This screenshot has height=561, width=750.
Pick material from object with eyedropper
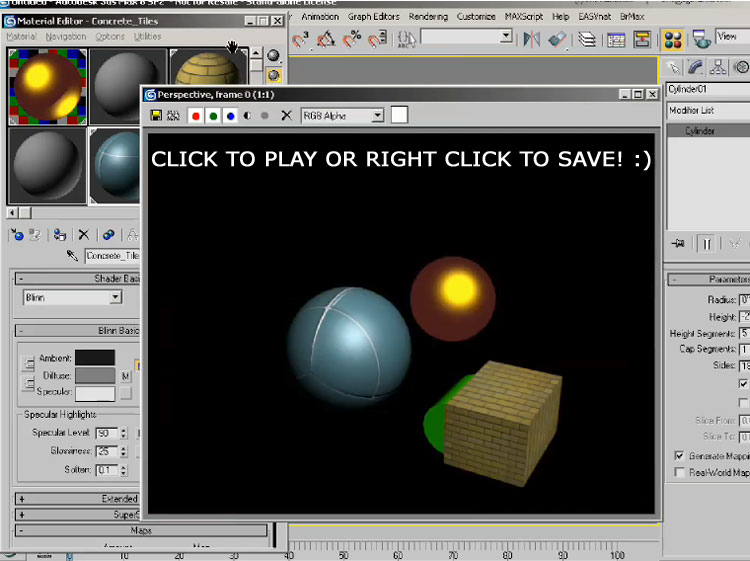pyautogui.click(x=72, y=256)
